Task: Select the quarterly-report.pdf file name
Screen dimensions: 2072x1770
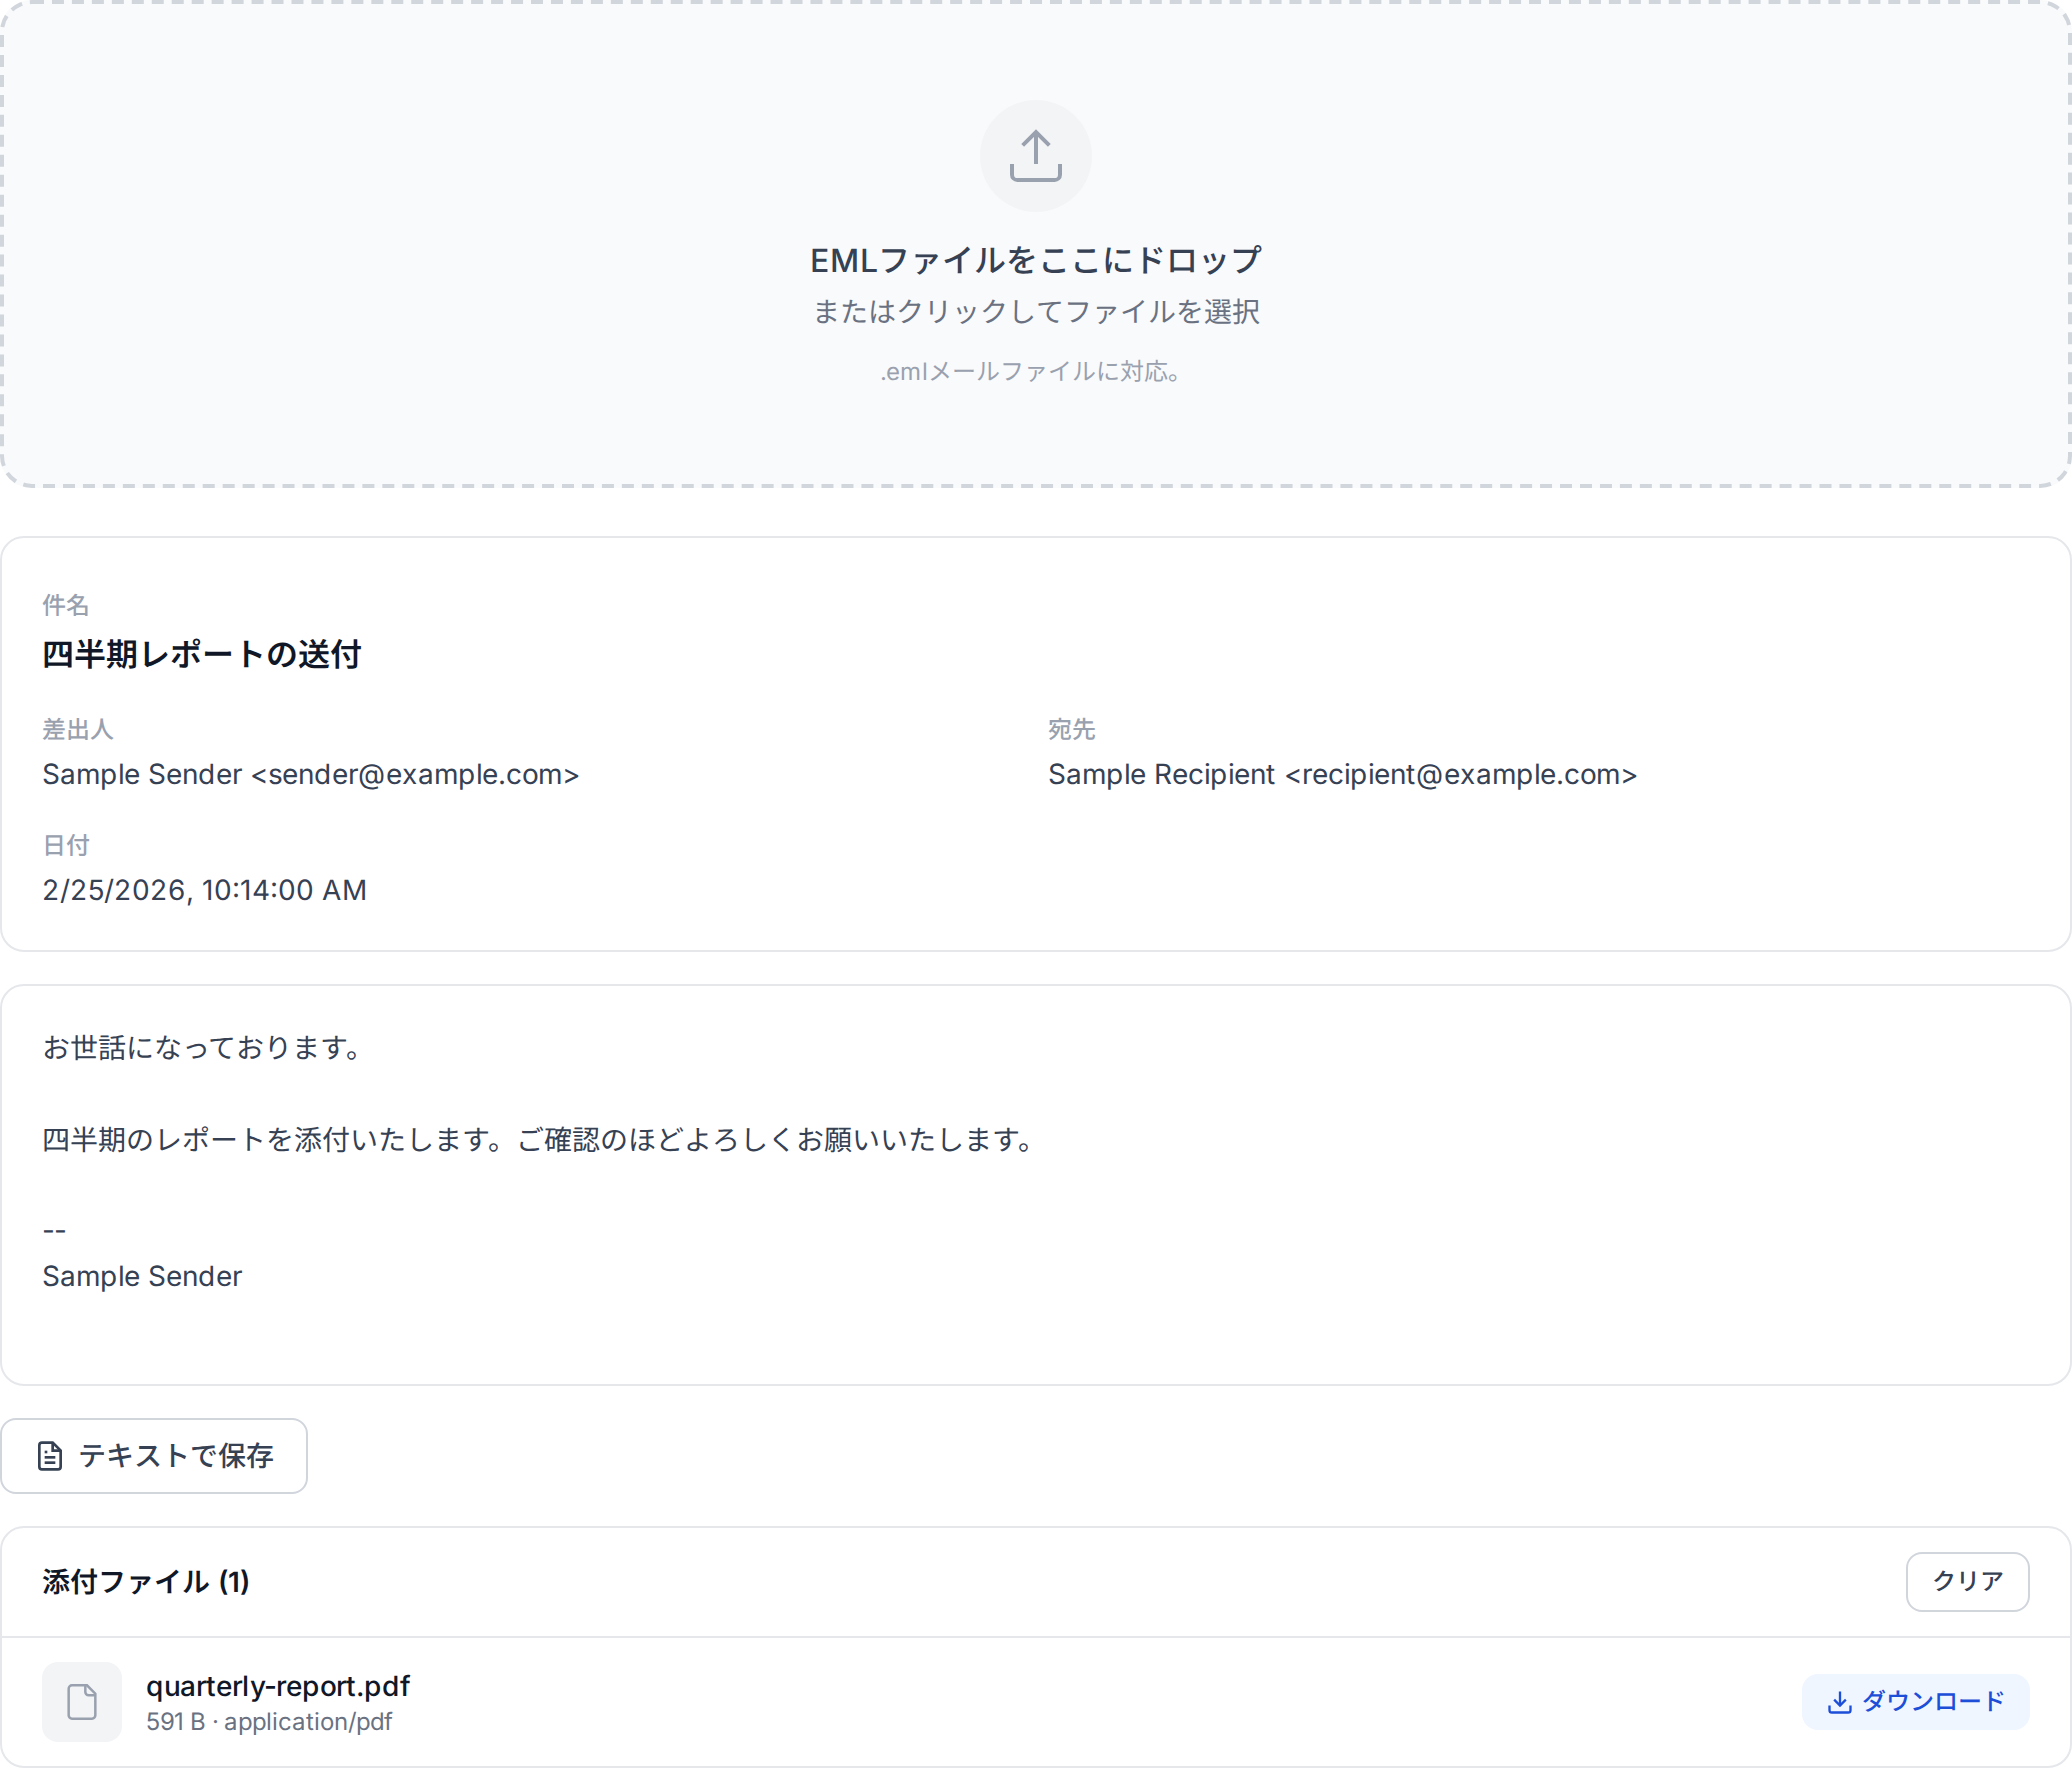Action: point(278,1686)
